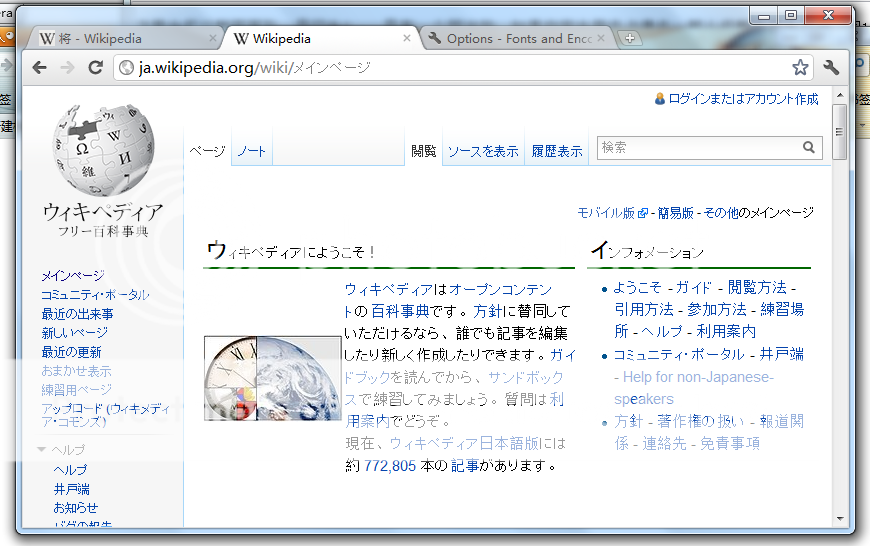870x546 pixels.
Task: Click the forward navigation arrow
Action: (67, 68)
